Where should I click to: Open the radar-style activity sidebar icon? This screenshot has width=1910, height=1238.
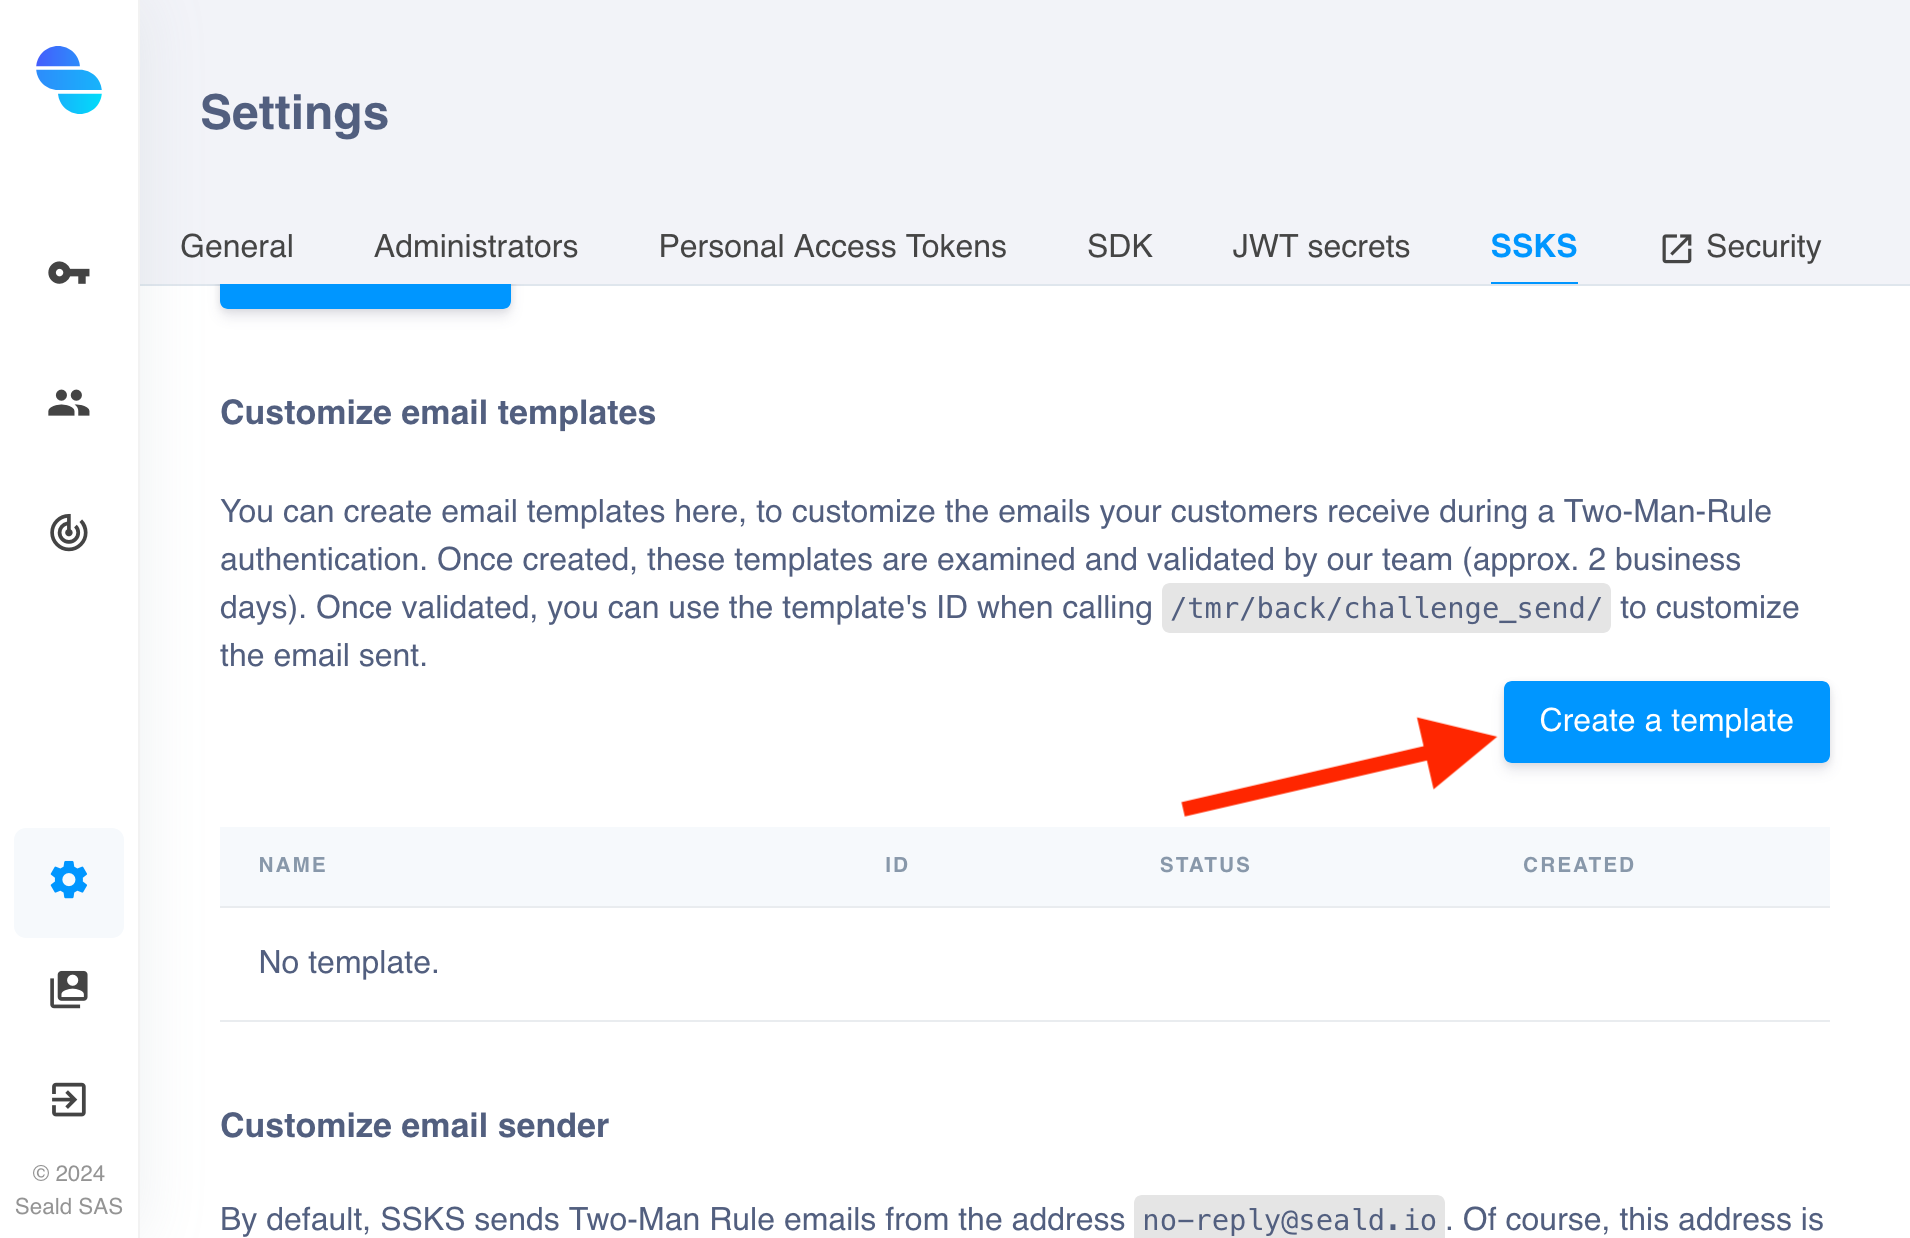coord(69,533)
